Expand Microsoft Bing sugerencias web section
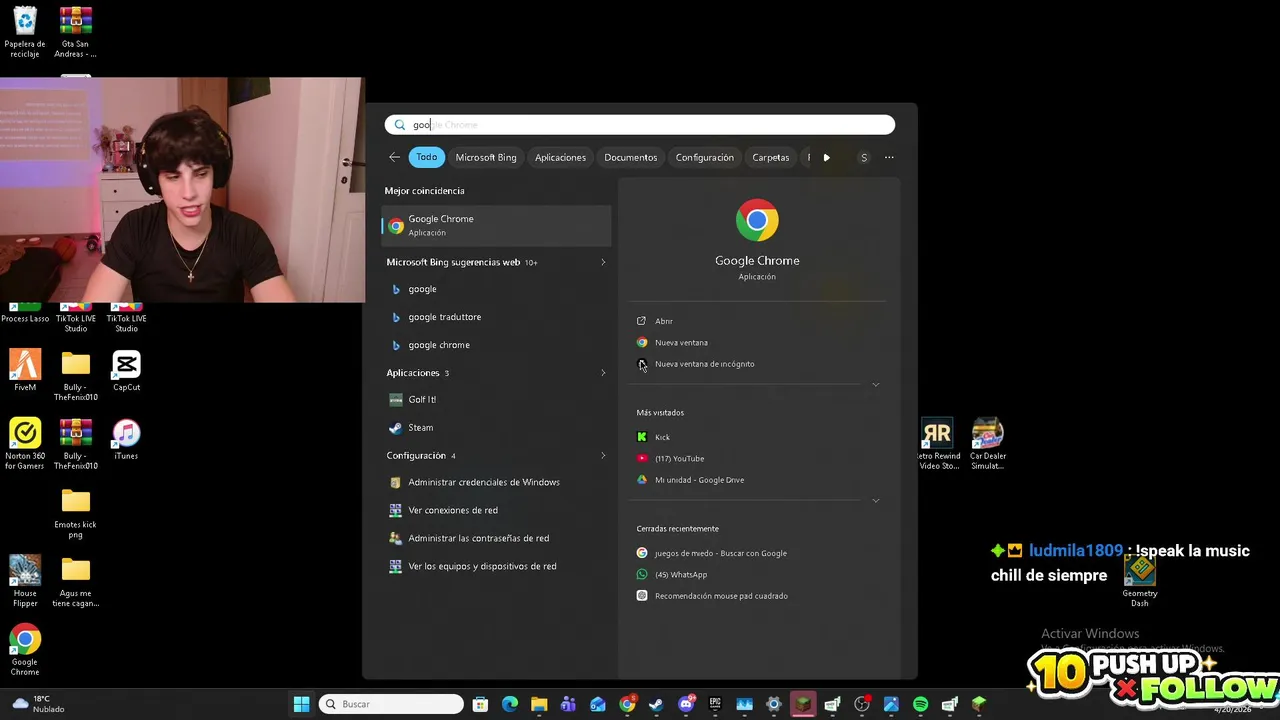Viewport: 1280px width, 720px height. pos(603,262)
